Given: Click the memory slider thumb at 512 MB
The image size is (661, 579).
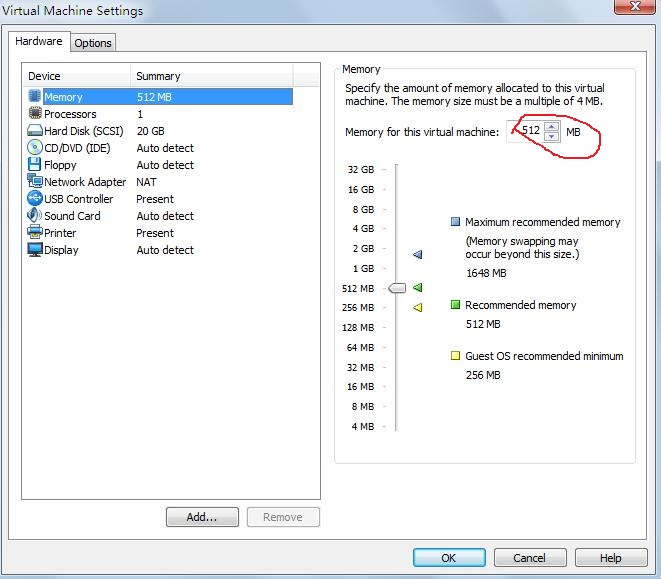Looking at the screenshot, I should 397,288.
